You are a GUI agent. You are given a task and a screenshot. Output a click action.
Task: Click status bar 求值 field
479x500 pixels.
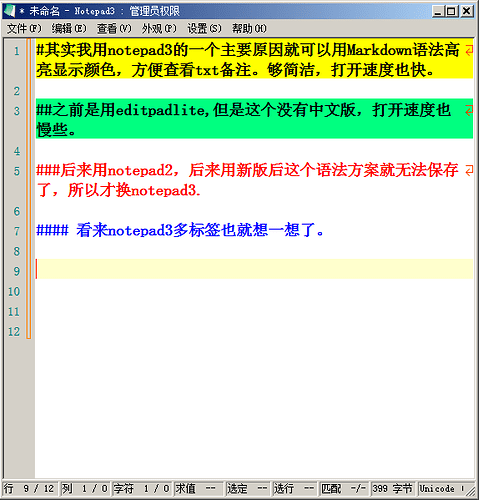[198, 489]
